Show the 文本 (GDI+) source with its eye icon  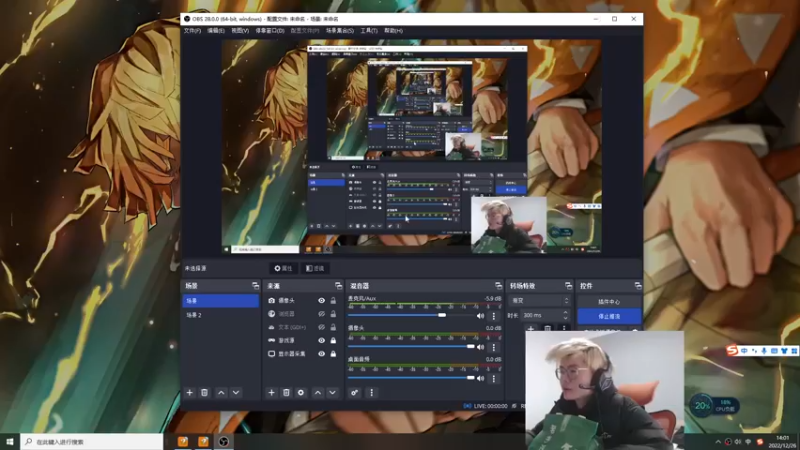[x=321, y=327]
